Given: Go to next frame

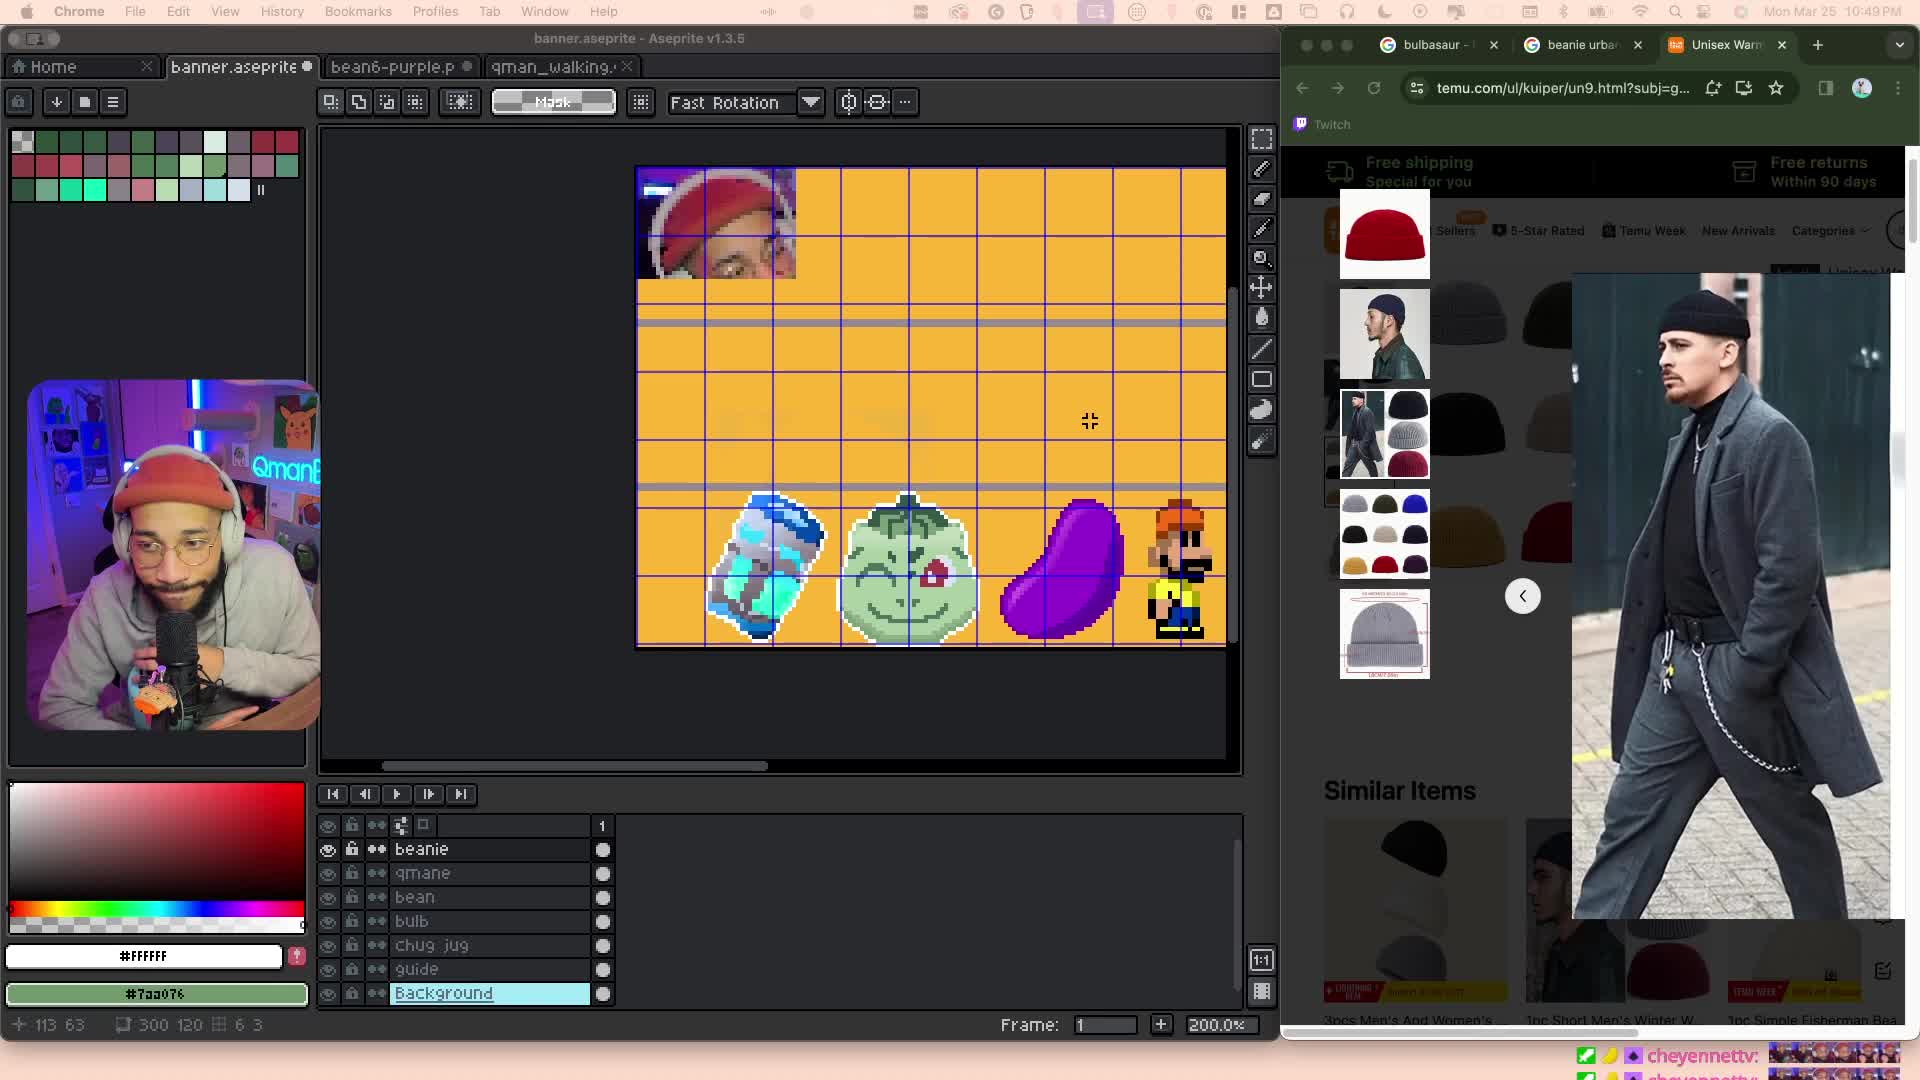Looking at the screenshot, I should pos(429,794).
